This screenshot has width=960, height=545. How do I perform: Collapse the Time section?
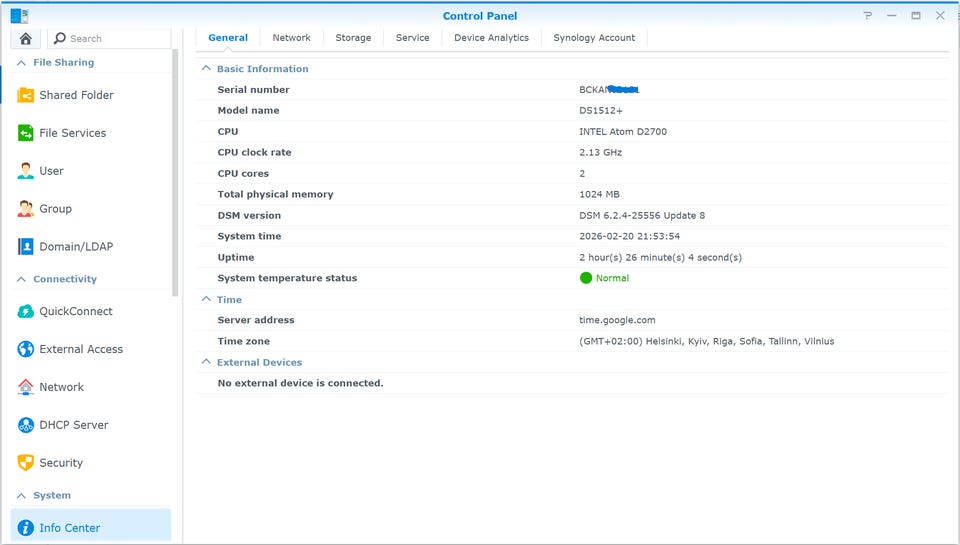[206, 299]
